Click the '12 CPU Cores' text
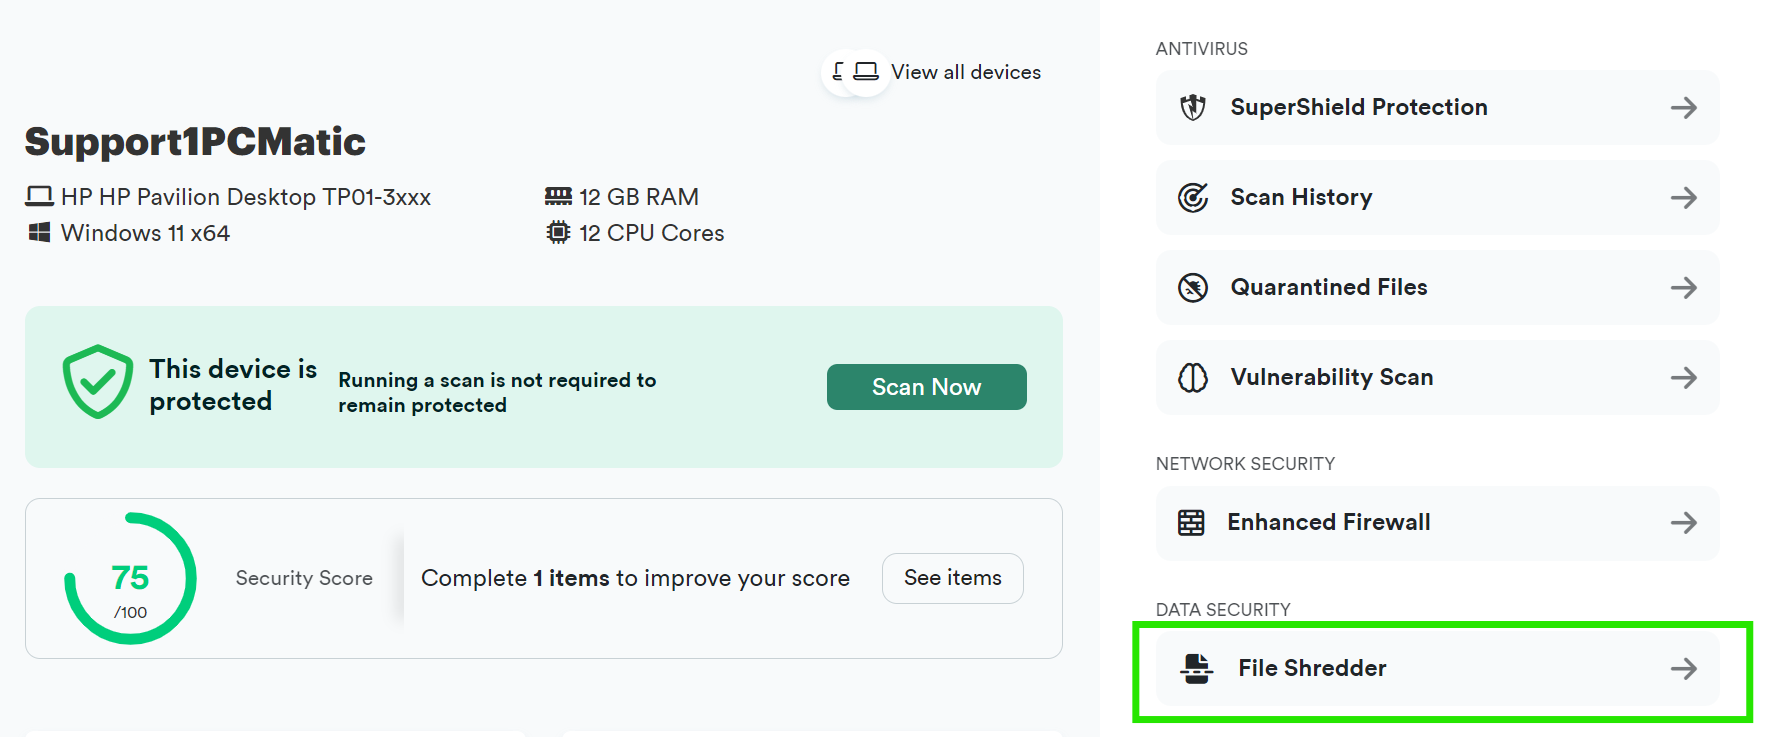The width and height of the screenshot is (1770, 737). (x=652, y=233)
